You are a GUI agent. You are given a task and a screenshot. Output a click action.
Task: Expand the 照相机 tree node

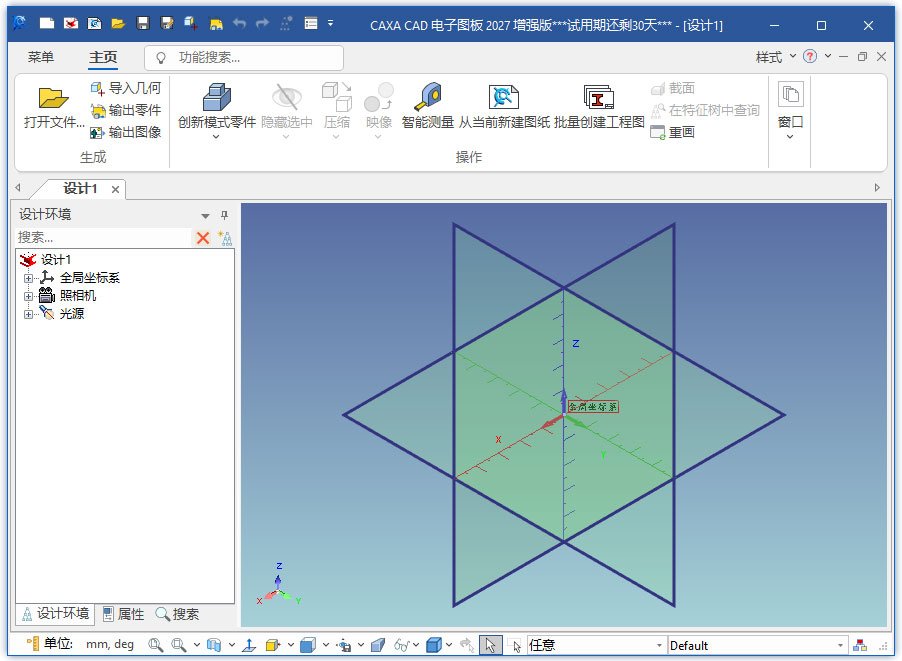point(28,296)
